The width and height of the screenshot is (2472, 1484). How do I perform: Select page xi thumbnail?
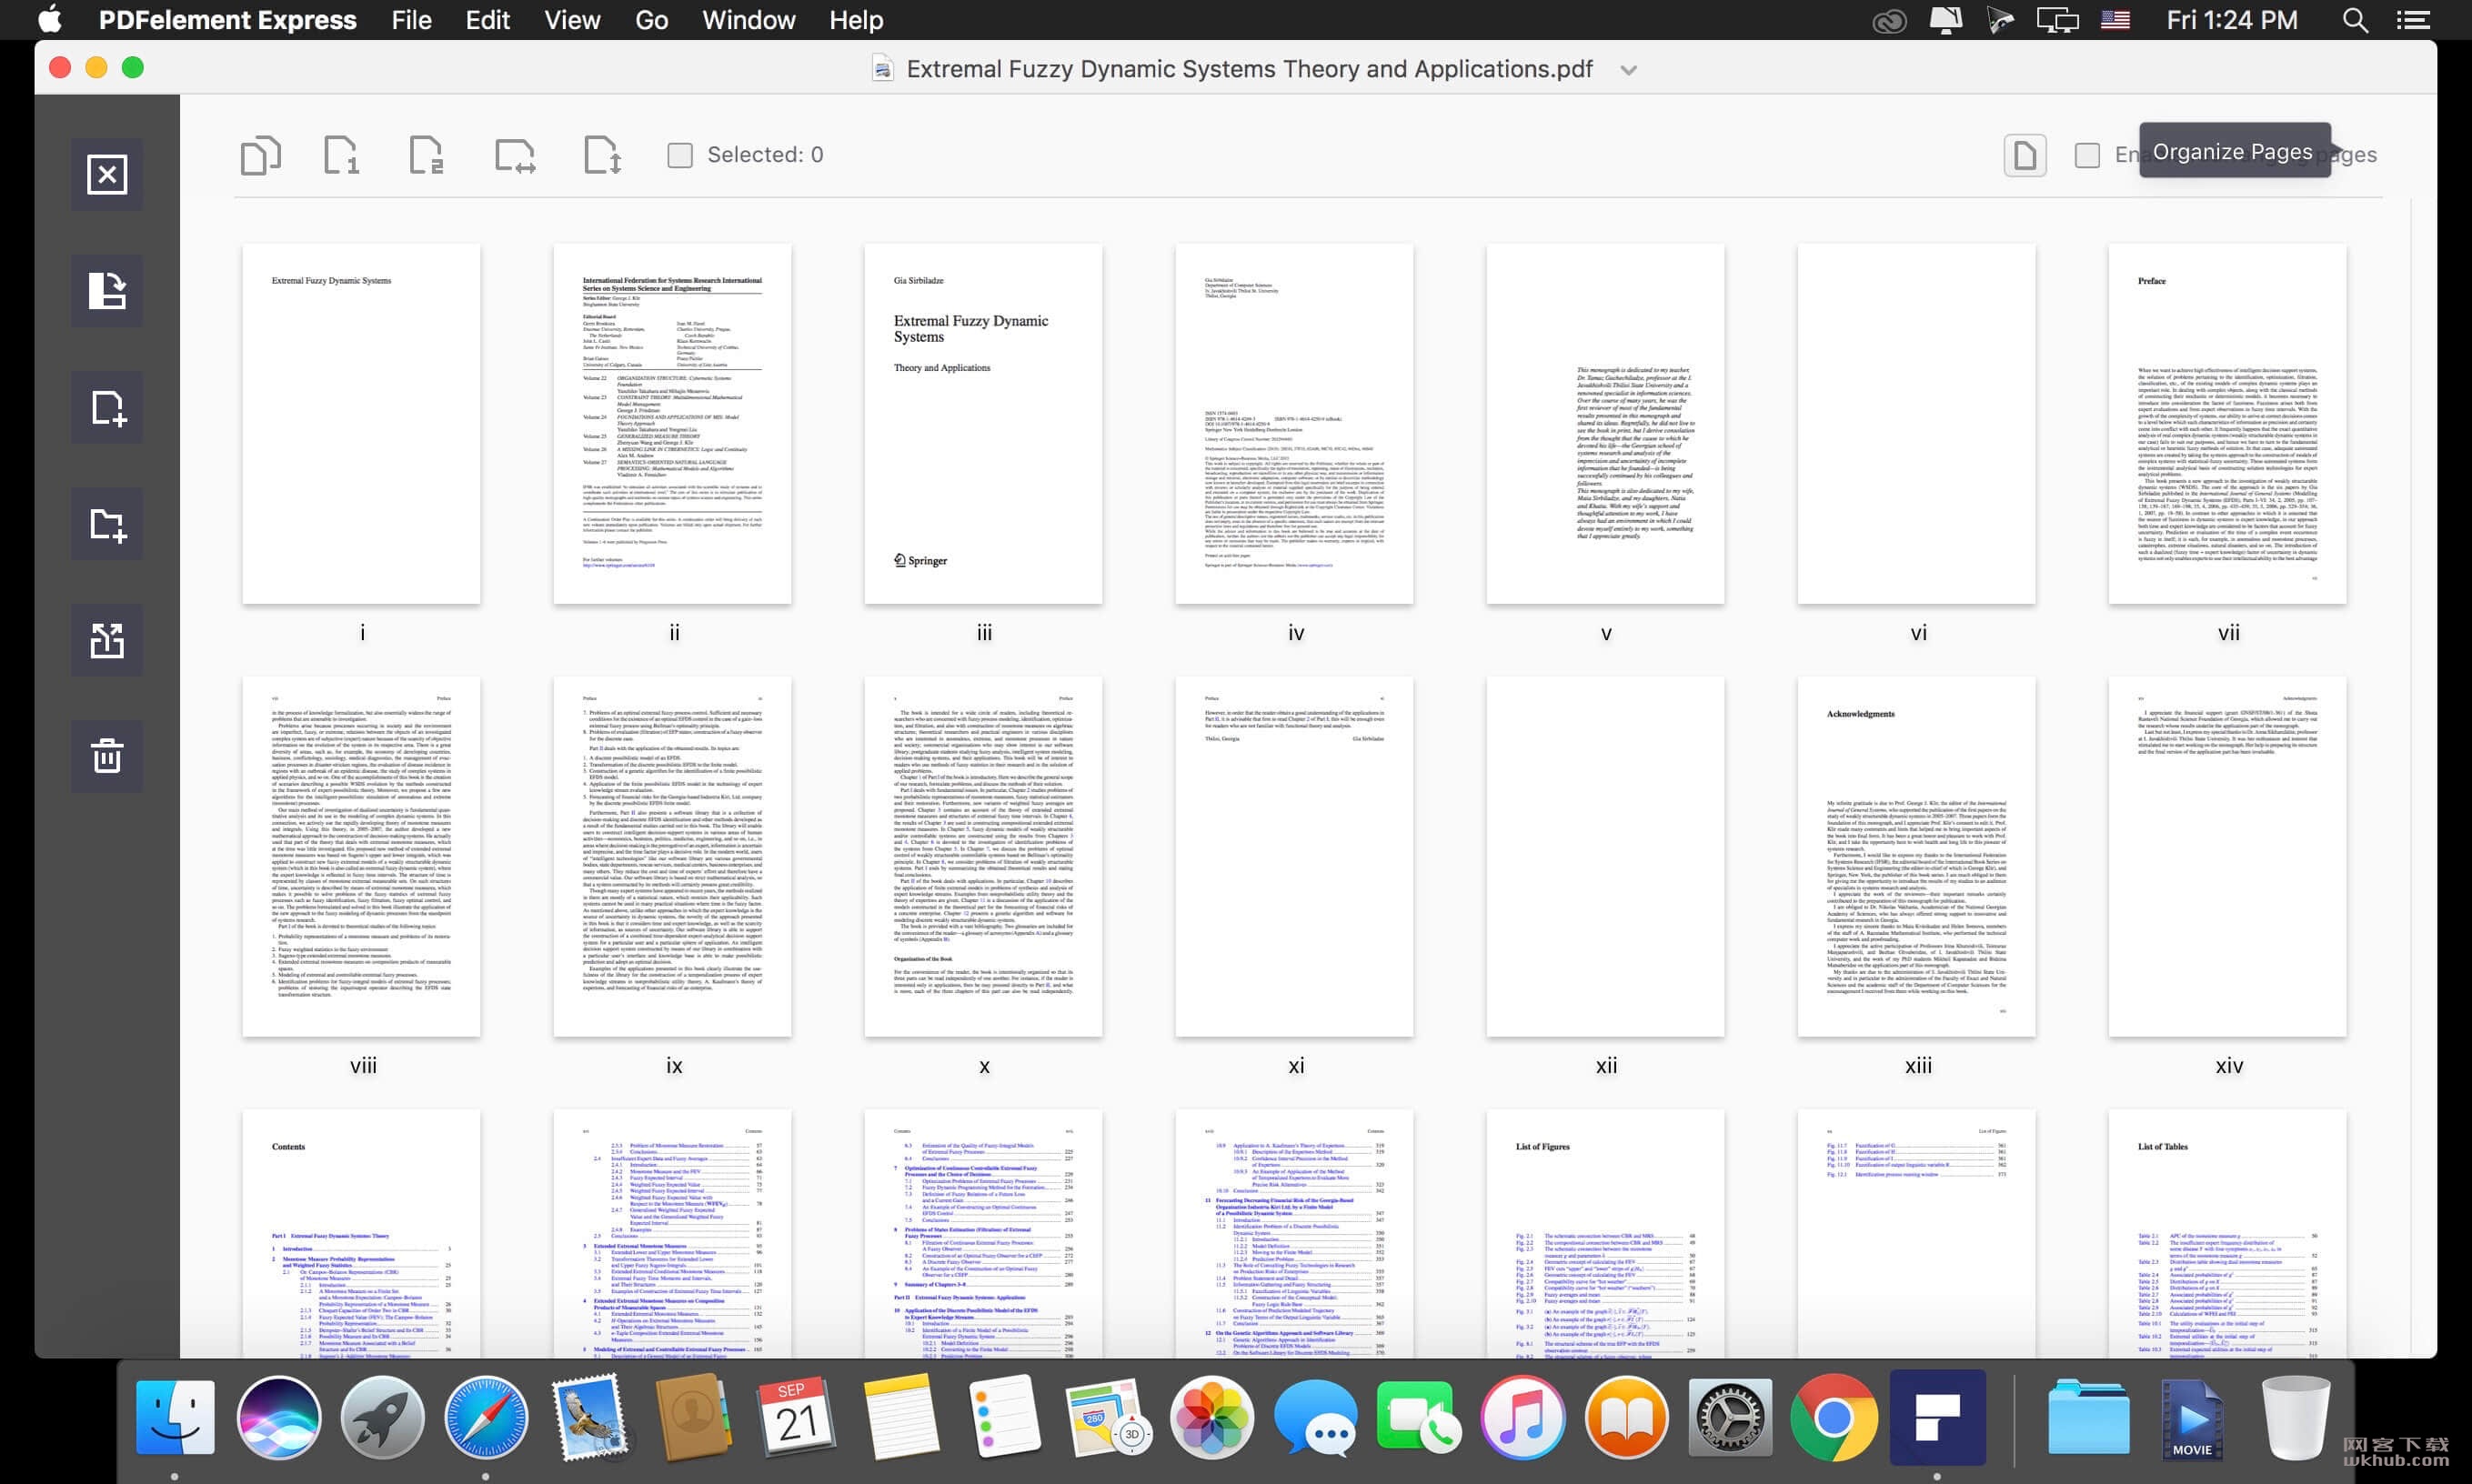1294,857
